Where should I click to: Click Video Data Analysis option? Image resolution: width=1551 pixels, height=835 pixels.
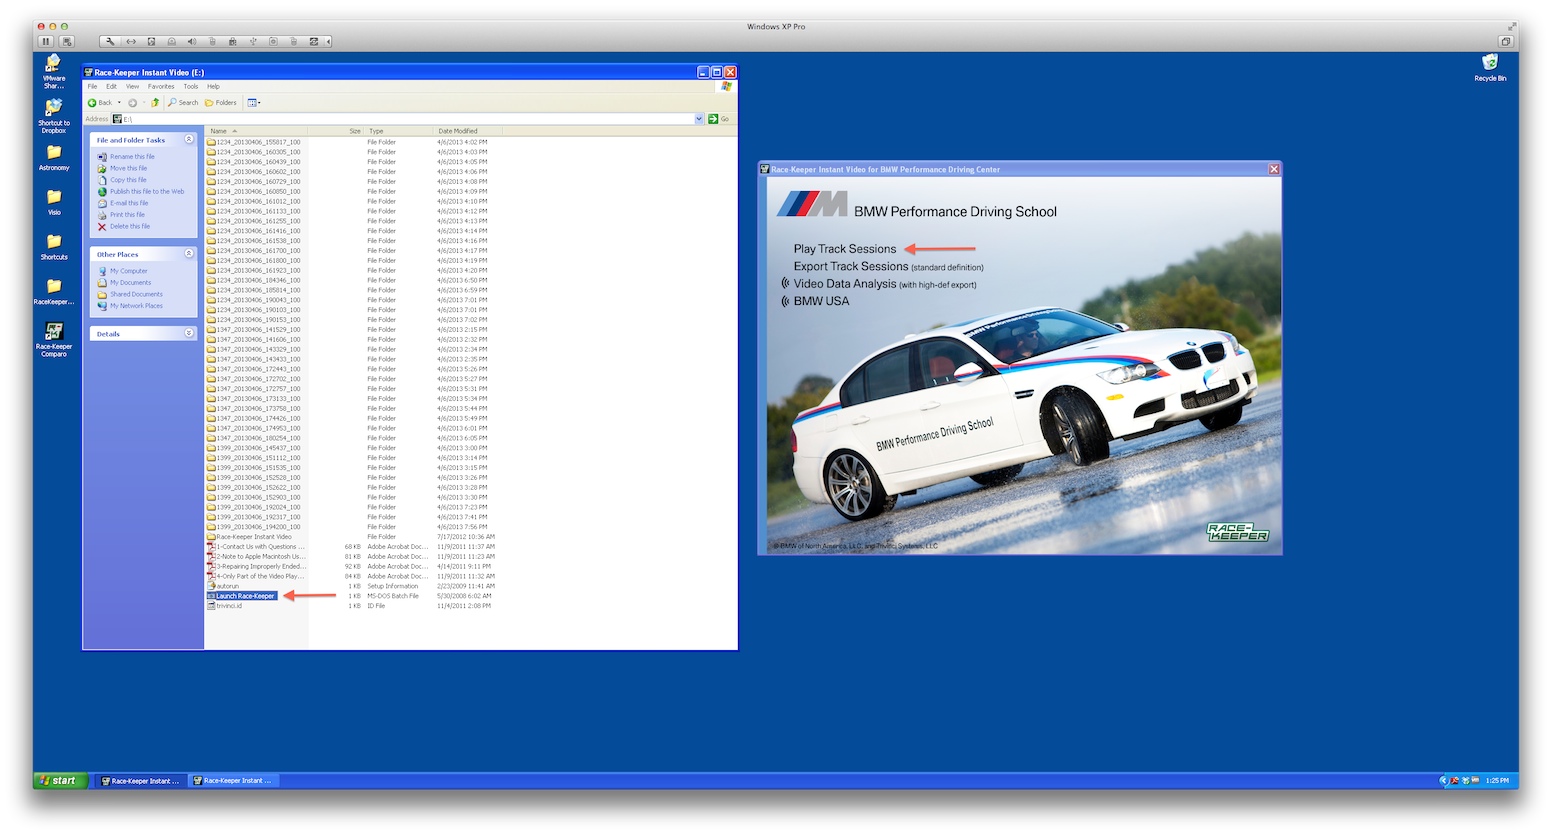[x=885, y=284]
